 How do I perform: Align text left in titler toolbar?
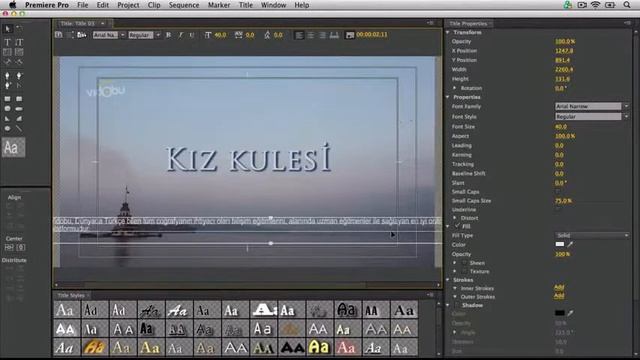click(299, 36)
